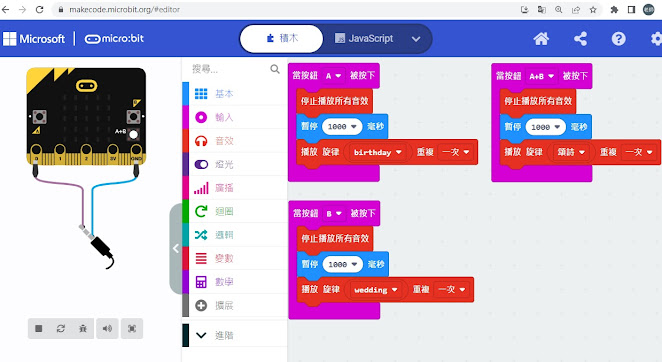Bookmark this page with the star icon
Image resolution: width=662 pixels, height=362 pixels.
point(593,9)
